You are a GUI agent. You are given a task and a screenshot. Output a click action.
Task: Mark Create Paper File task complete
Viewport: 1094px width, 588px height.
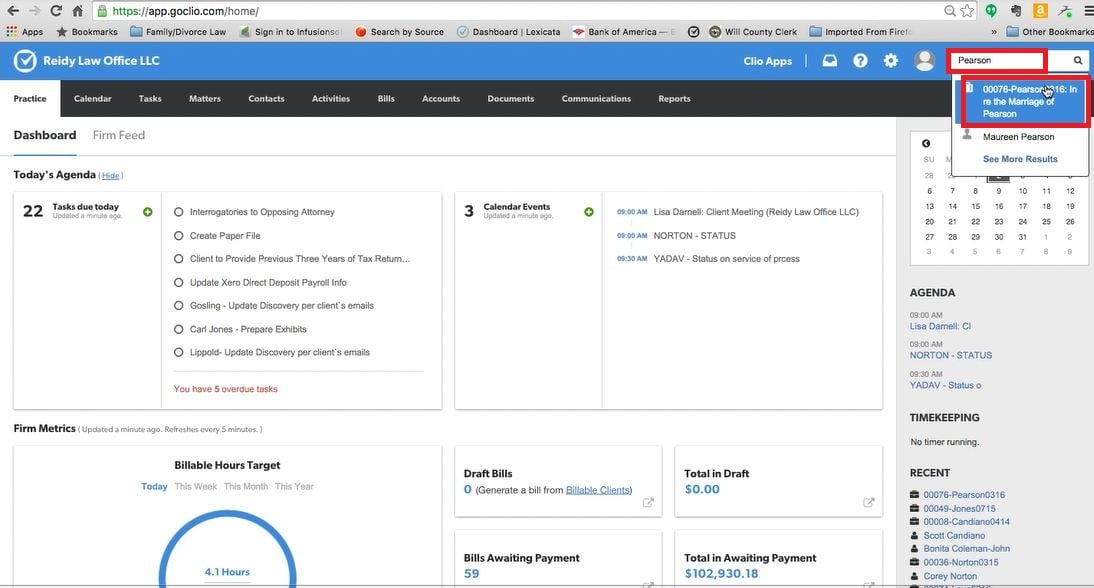179,236
